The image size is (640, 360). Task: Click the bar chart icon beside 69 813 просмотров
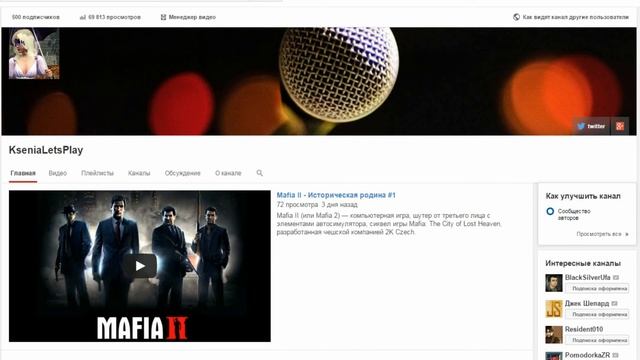pos(83,17)
